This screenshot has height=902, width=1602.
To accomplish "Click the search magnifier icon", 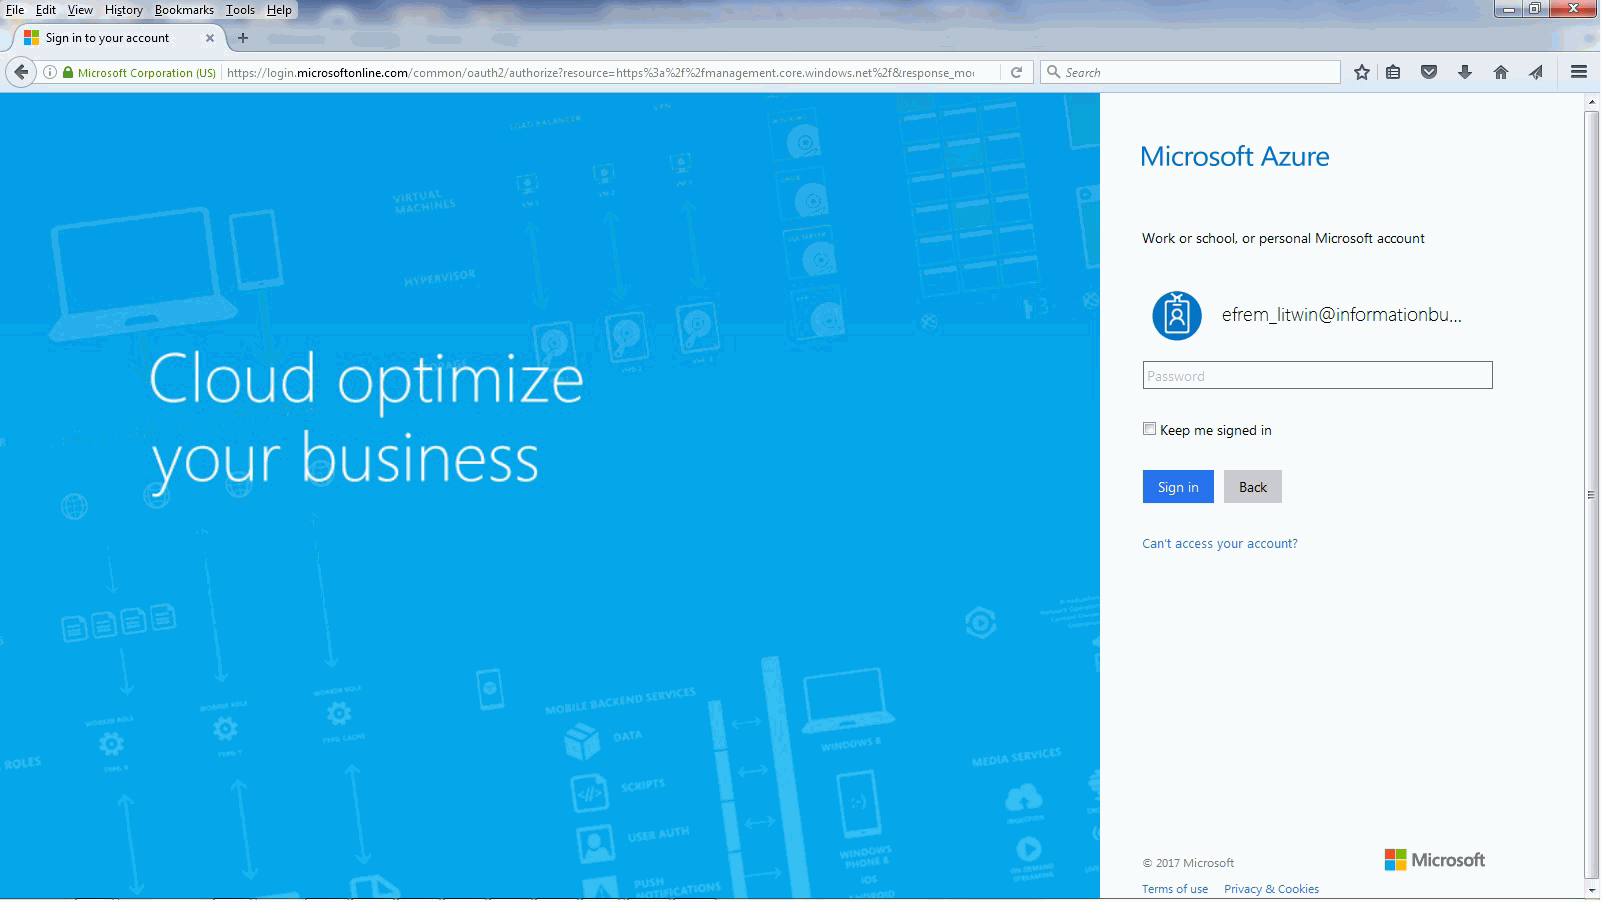I will tap(1053, 72).
